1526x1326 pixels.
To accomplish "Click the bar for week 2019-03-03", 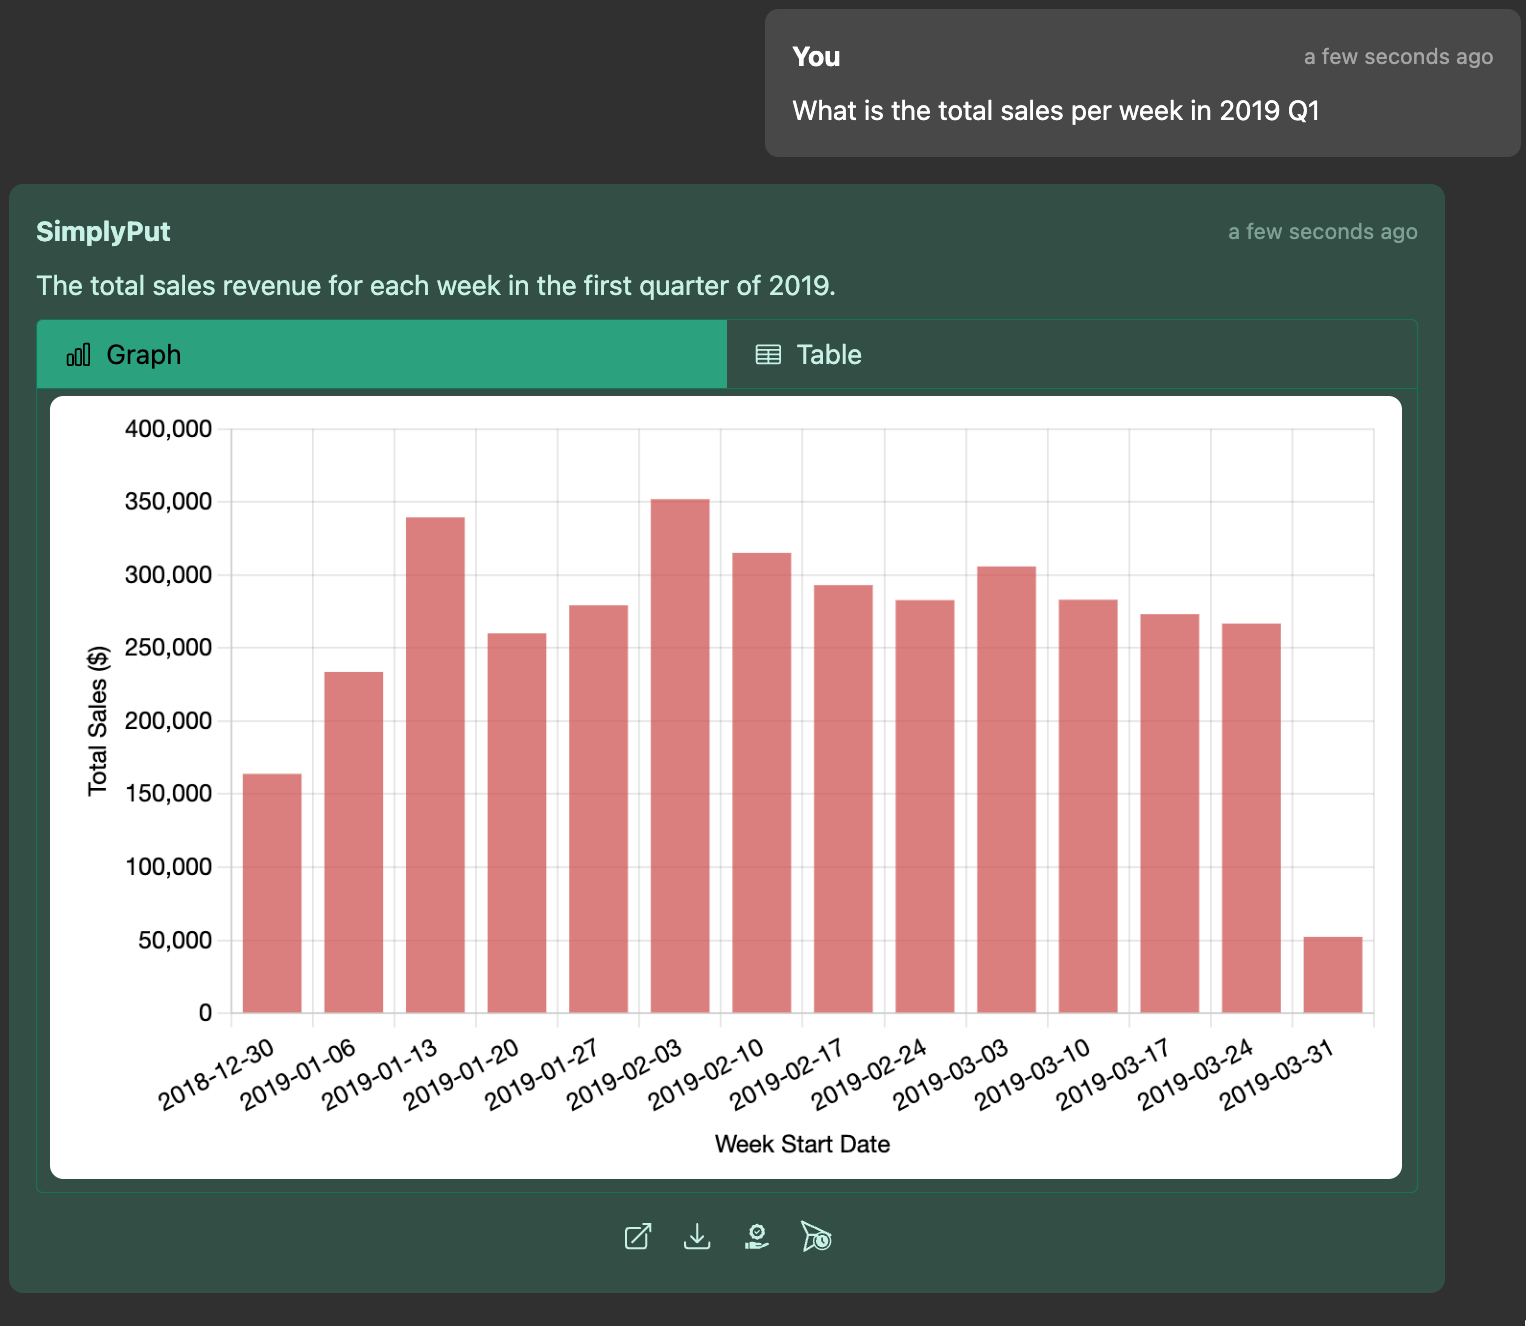I will [x=1007, y=790].
